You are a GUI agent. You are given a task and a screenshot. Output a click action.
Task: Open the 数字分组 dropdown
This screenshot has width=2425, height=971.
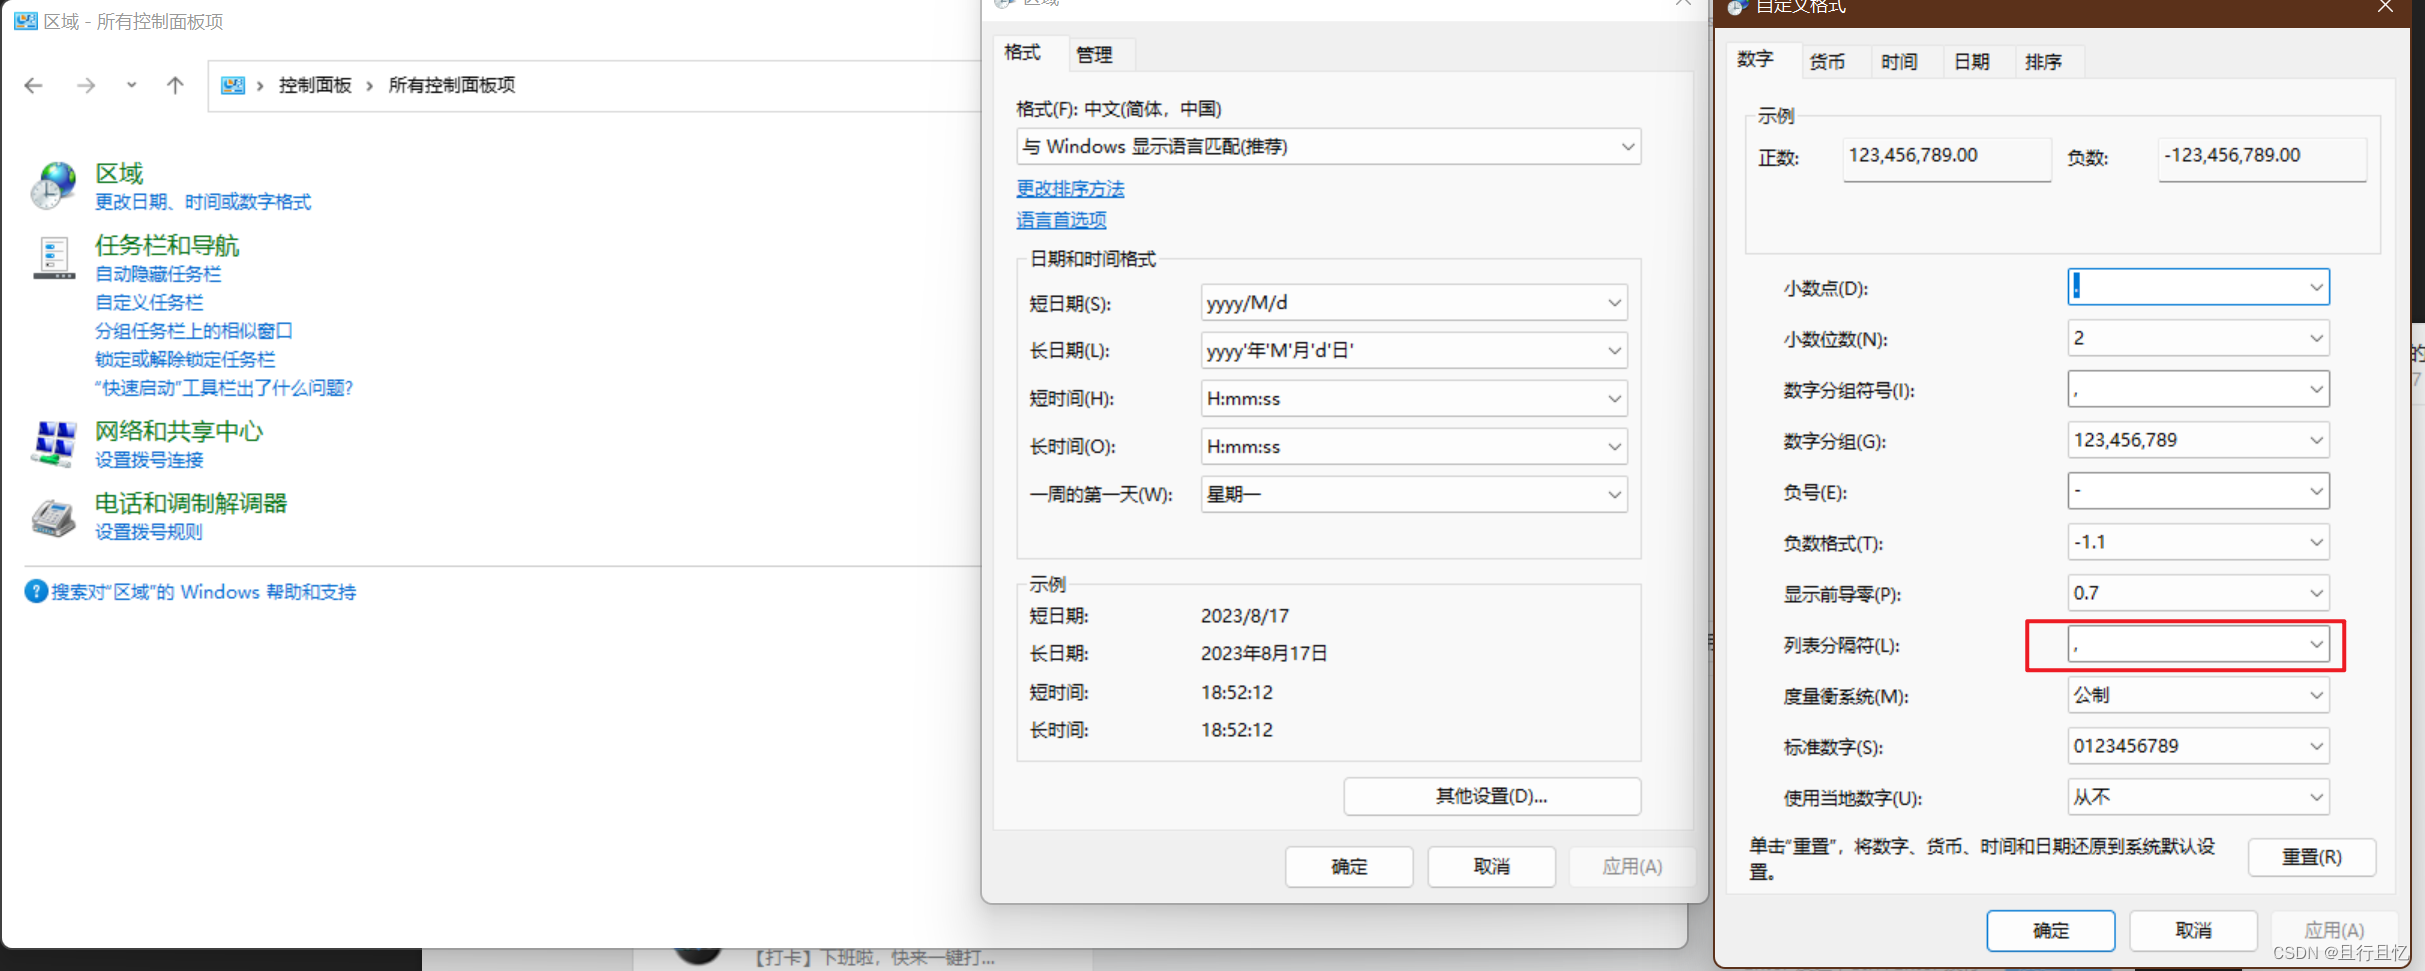coord(2198,440)
